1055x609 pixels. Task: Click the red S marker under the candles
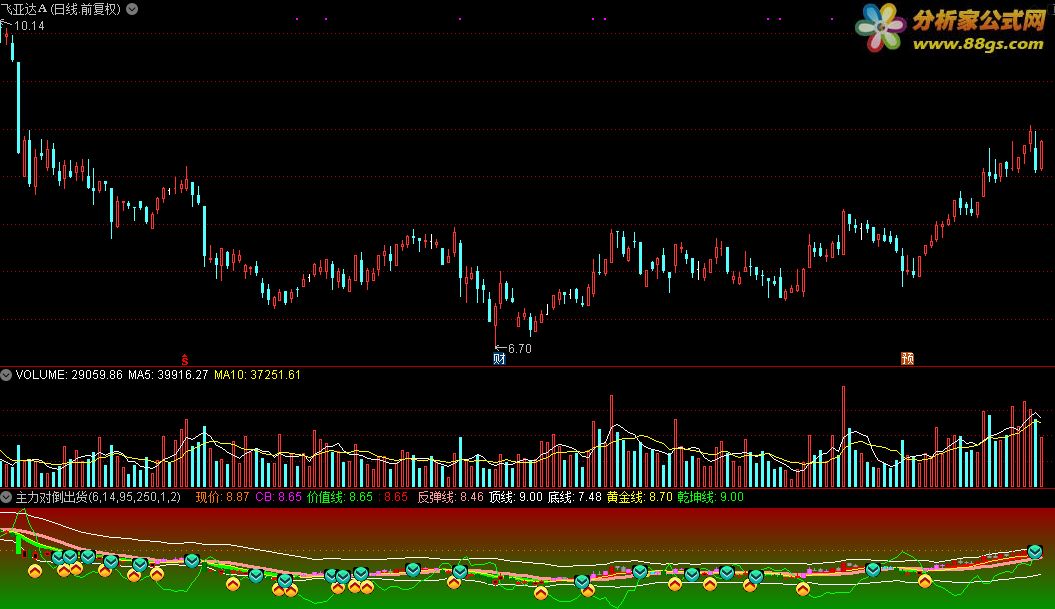click(185, 360)
